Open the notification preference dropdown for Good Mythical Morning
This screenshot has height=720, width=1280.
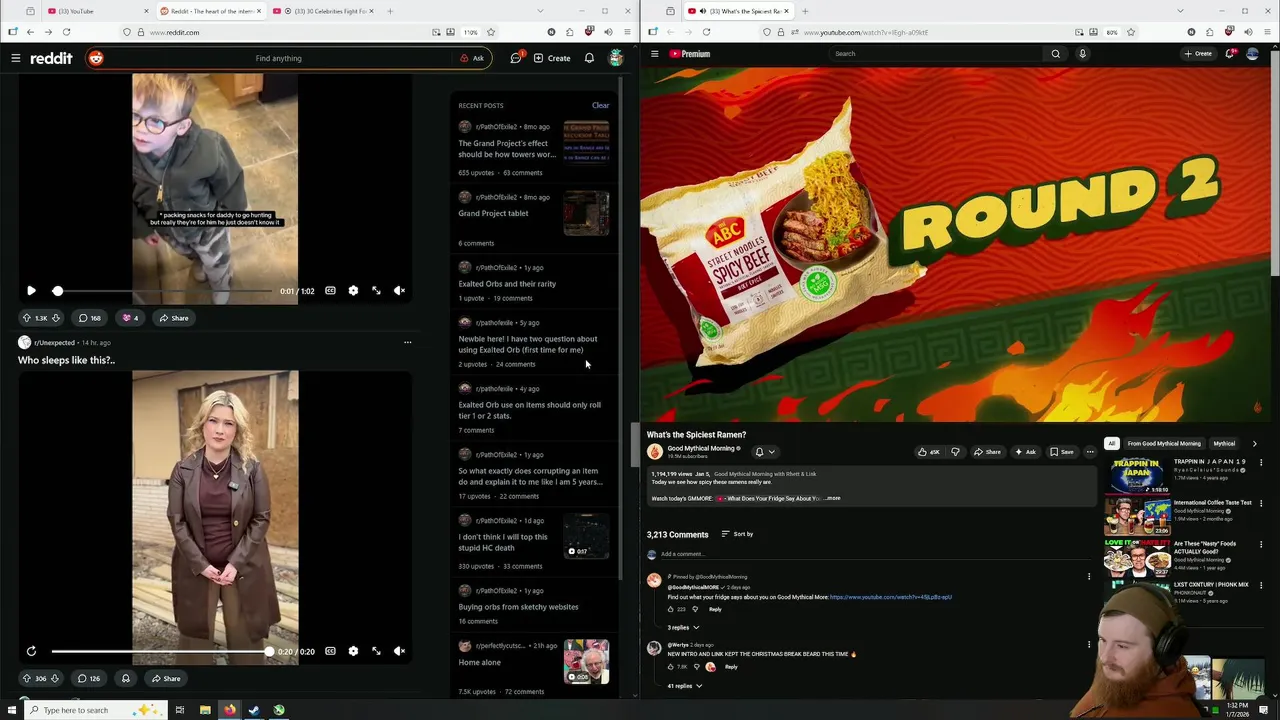(764, 452)
